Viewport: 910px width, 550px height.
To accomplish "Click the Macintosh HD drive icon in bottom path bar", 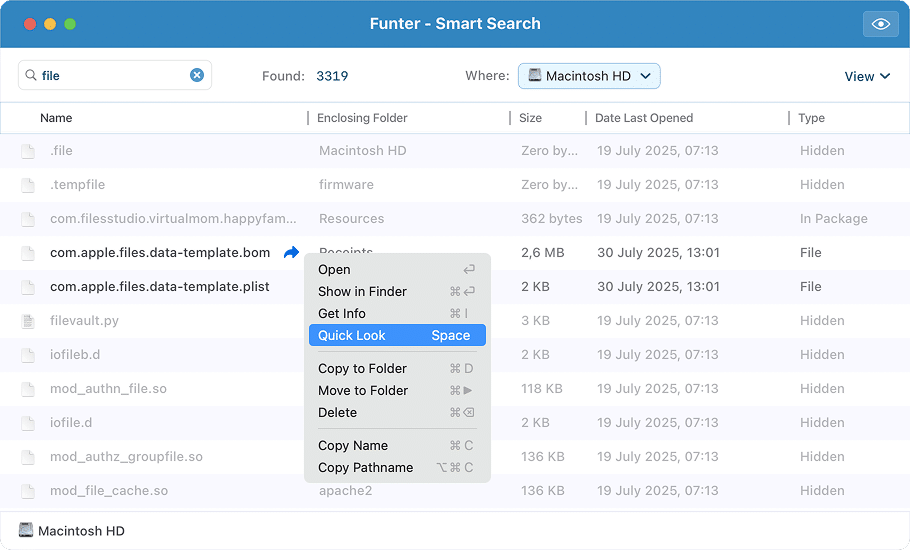I will pyautogui.click(x=26, y=530).
